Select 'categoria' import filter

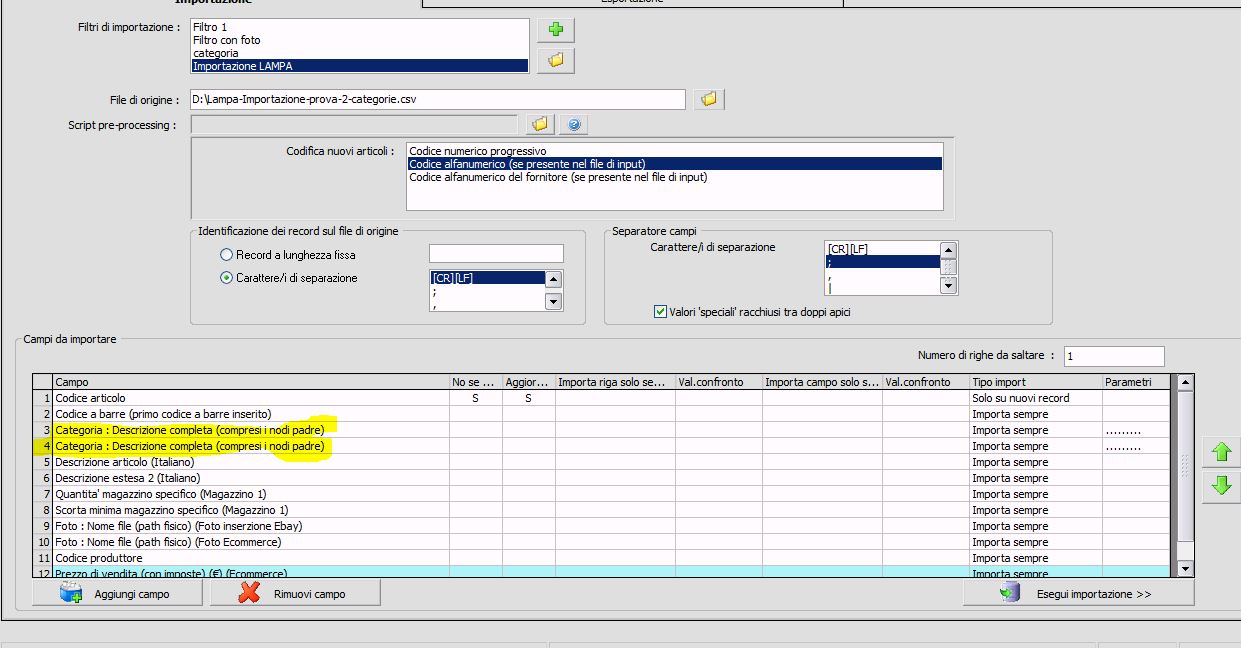(359, 53)
